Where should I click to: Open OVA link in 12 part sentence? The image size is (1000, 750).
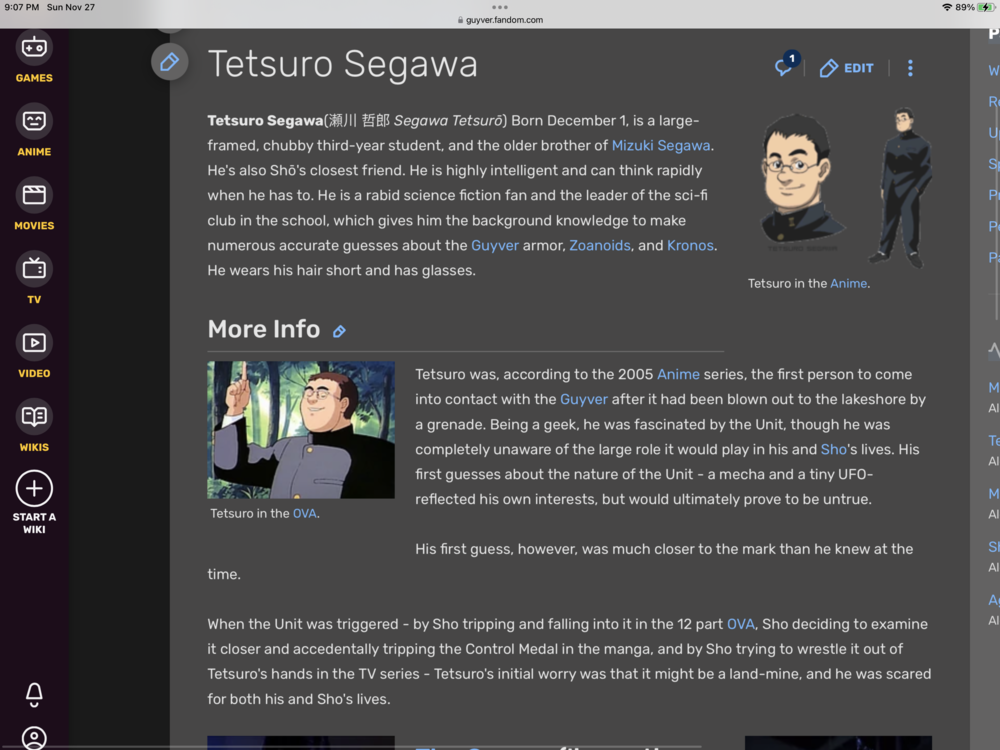click(x=740, y=624)
